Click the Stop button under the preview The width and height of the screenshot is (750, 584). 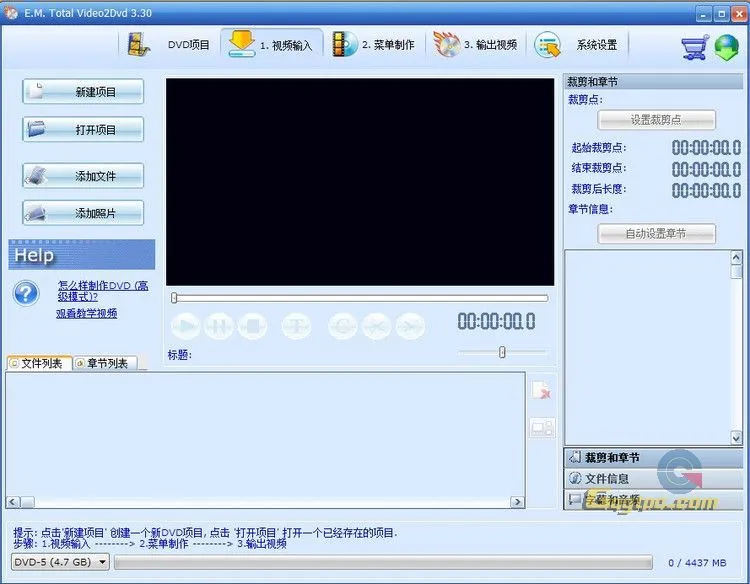click(x=253, y=326)
